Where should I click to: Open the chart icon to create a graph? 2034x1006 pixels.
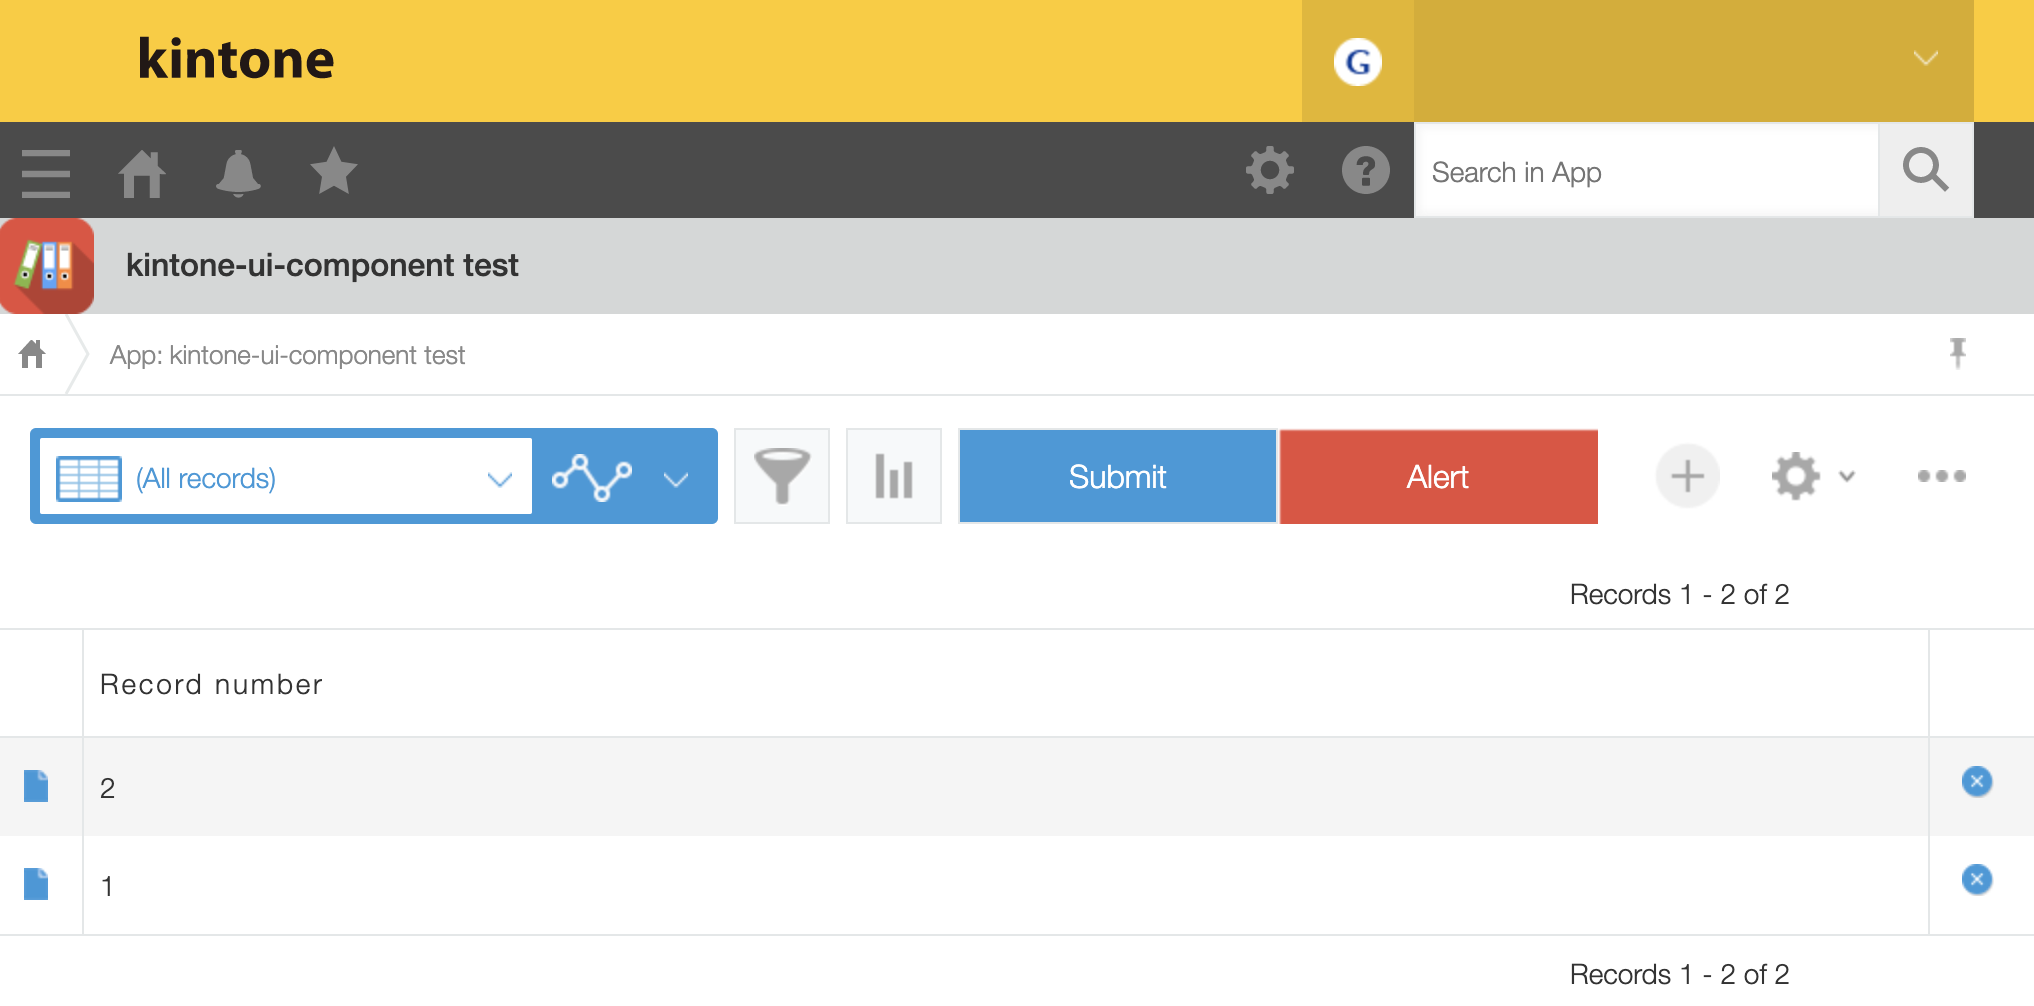coord(893,476)
